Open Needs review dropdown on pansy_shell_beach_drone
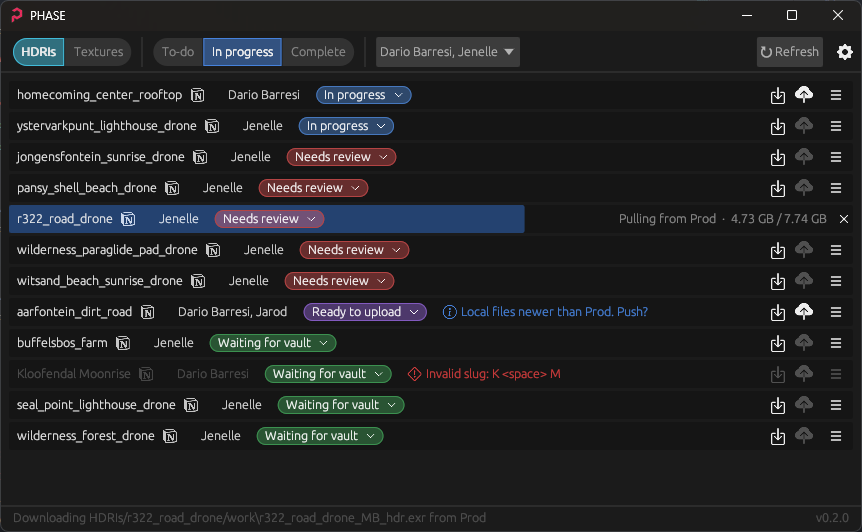This screenshot has height=532, width=862. click(x=313, y=188)
